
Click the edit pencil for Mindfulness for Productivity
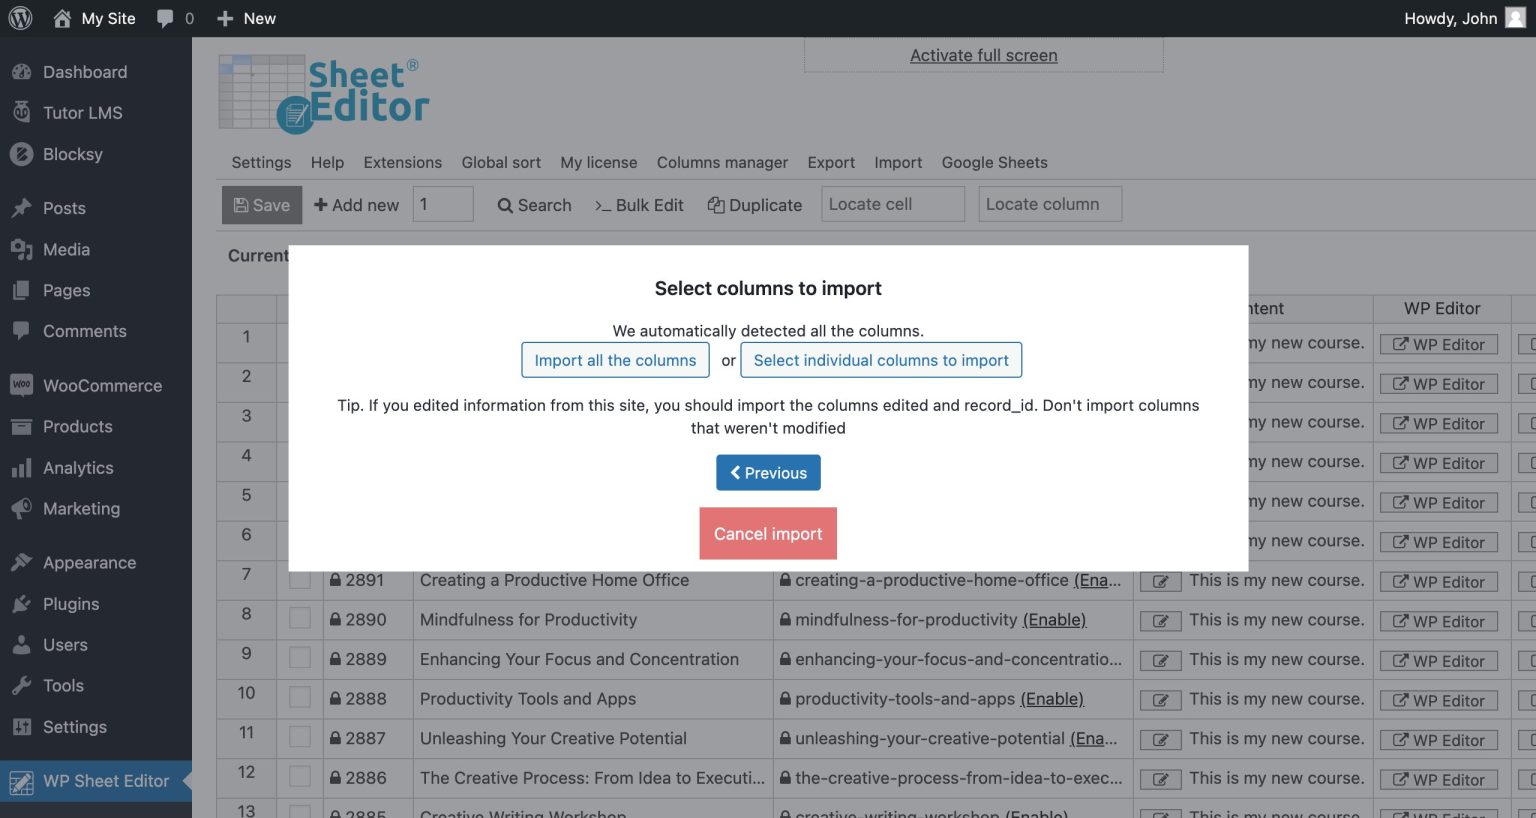pos(1160,620)
